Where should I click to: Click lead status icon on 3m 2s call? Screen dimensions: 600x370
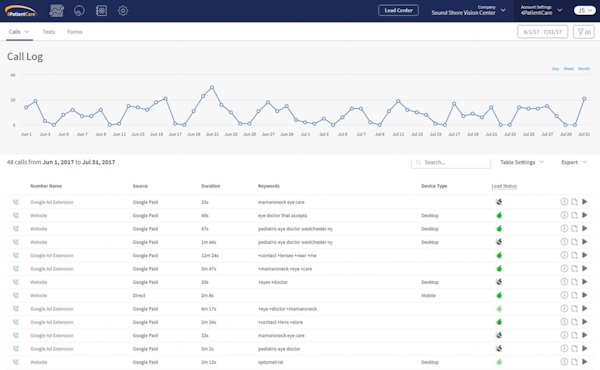click(499, 349)
